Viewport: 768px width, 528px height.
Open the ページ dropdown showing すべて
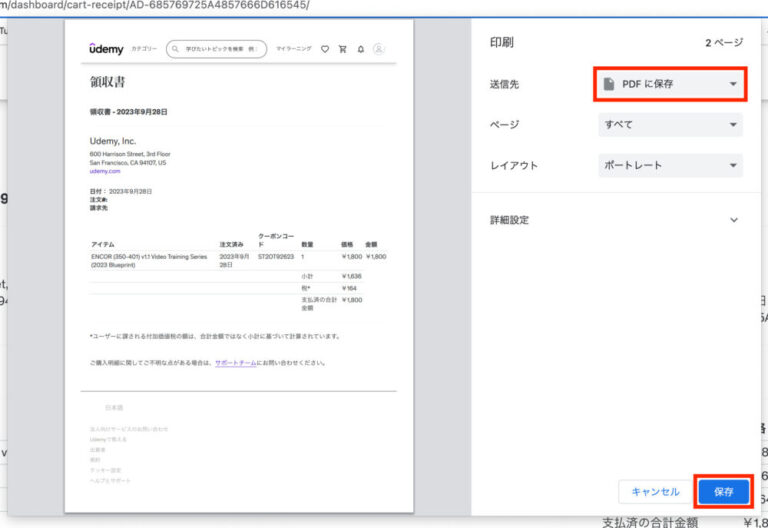coord(670,125)
